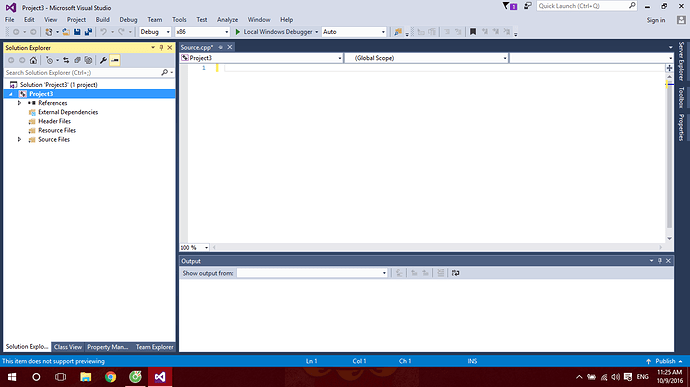Select Resource Files folder

[57, 130]
